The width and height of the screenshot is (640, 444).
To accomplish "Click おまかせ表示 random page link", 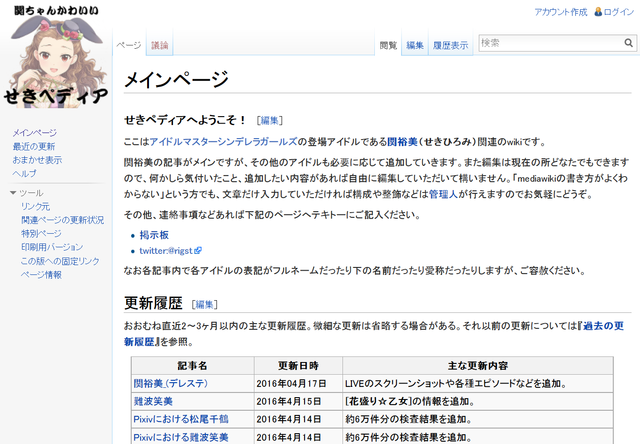I will point(37,160).
